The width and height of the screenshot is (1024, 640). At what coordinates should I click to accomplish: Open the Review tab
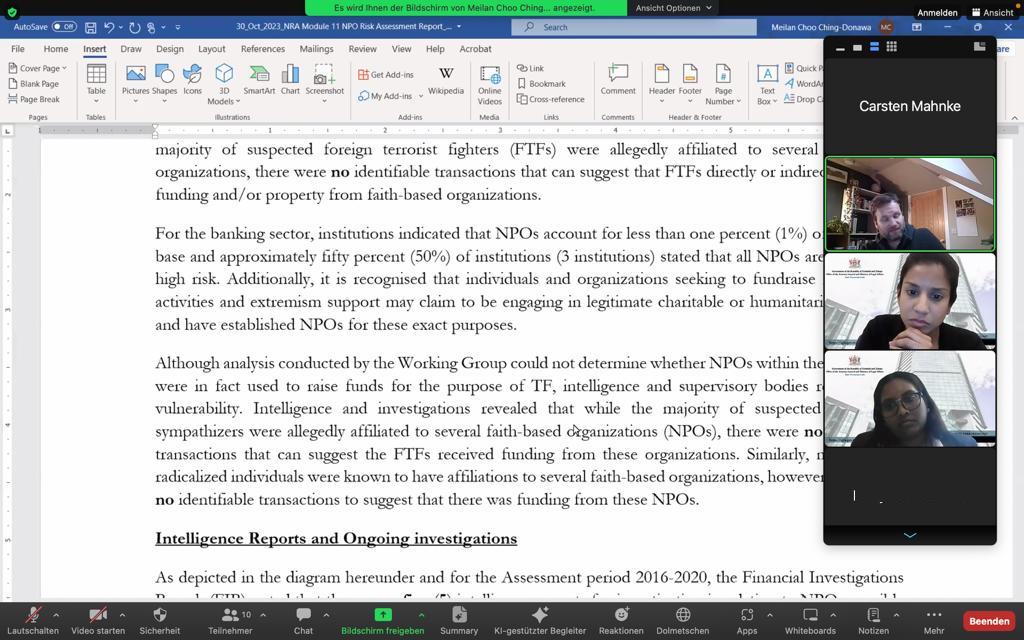[362, 49]
